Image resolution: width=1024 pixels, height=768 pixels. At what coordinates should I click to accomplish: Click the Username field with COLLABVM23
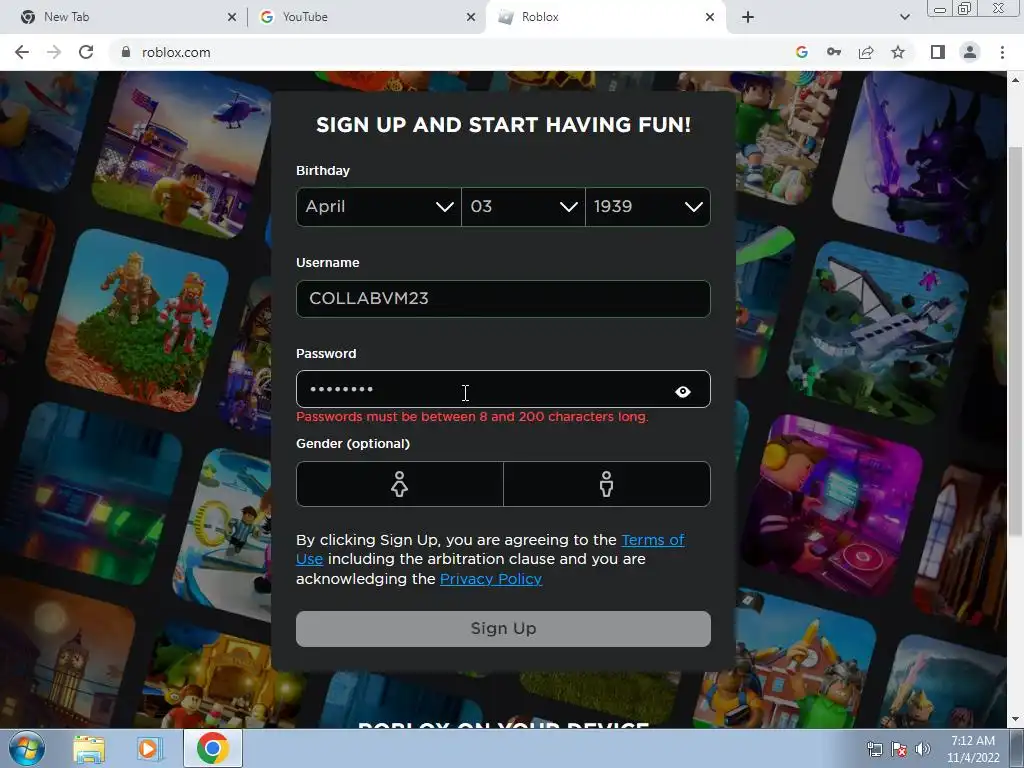coord(503,298)
